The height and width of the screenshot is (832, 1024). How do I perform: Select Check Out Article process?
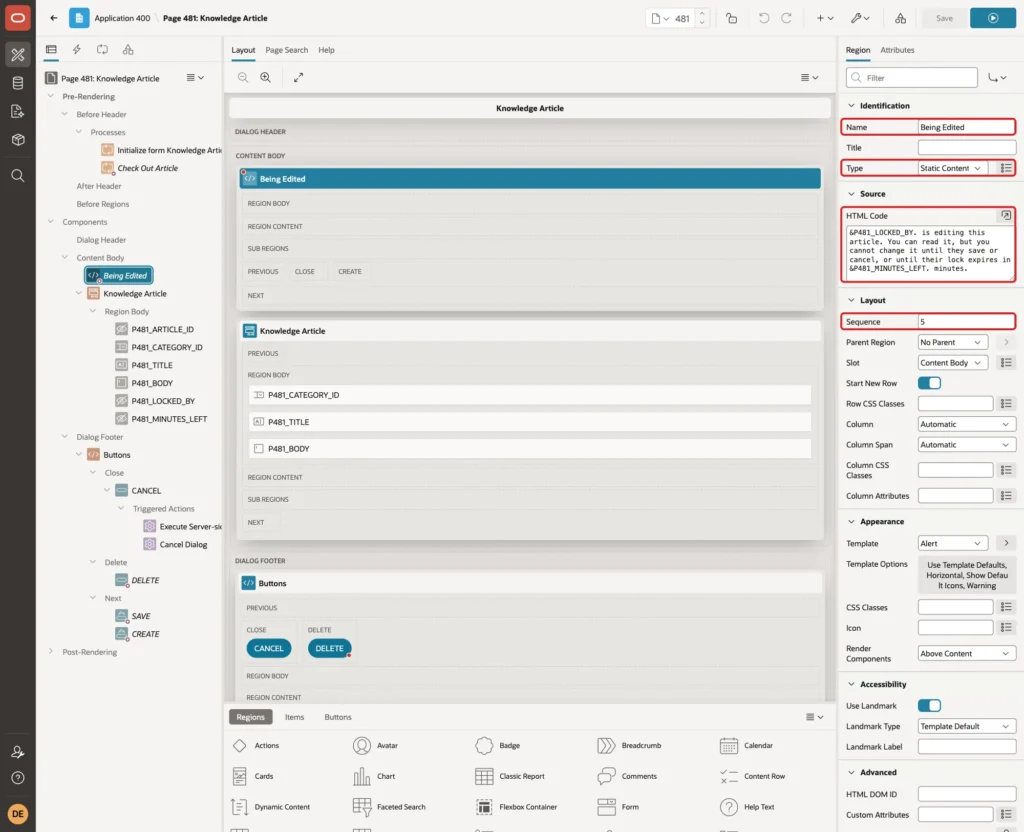(147, 168)
